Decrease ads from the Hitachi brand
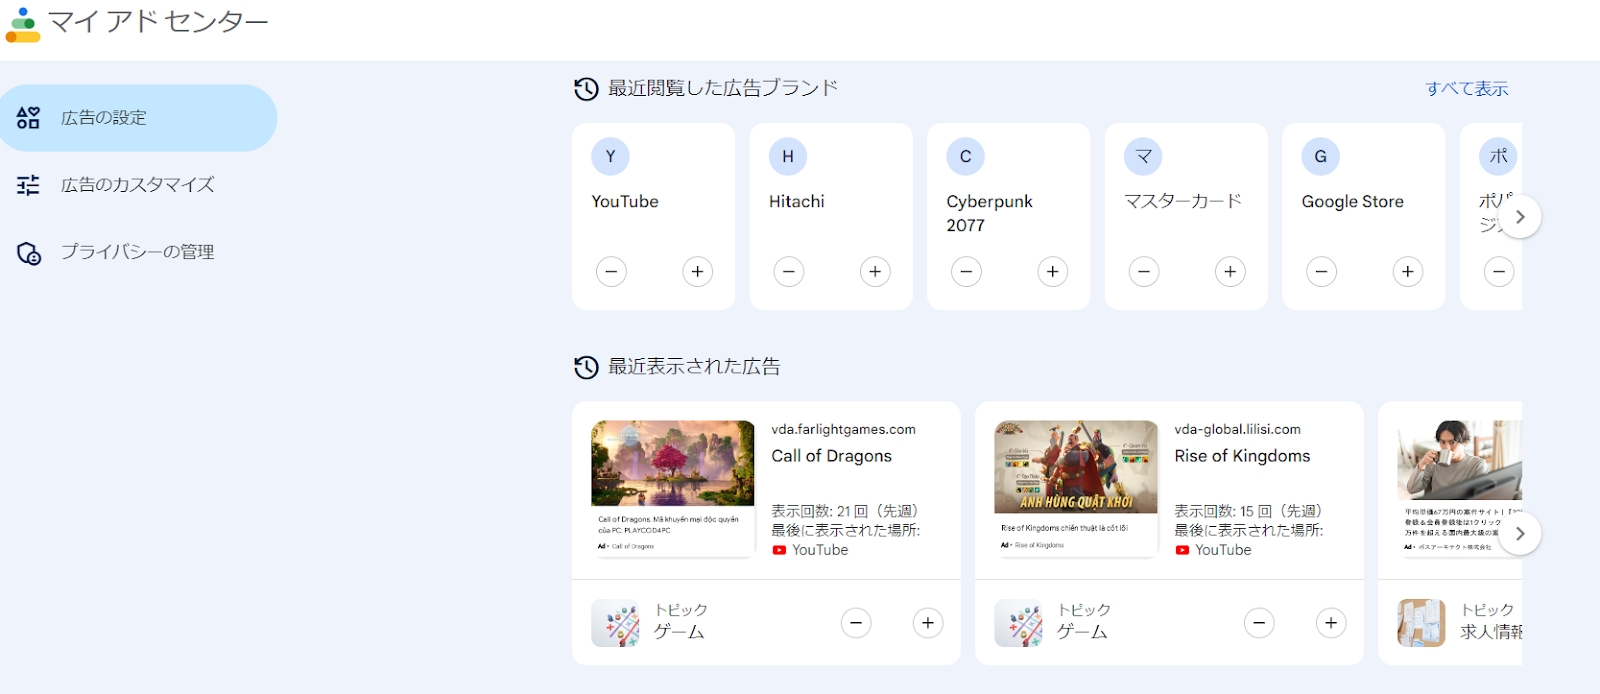The image size is (1600, 694). 789,271
